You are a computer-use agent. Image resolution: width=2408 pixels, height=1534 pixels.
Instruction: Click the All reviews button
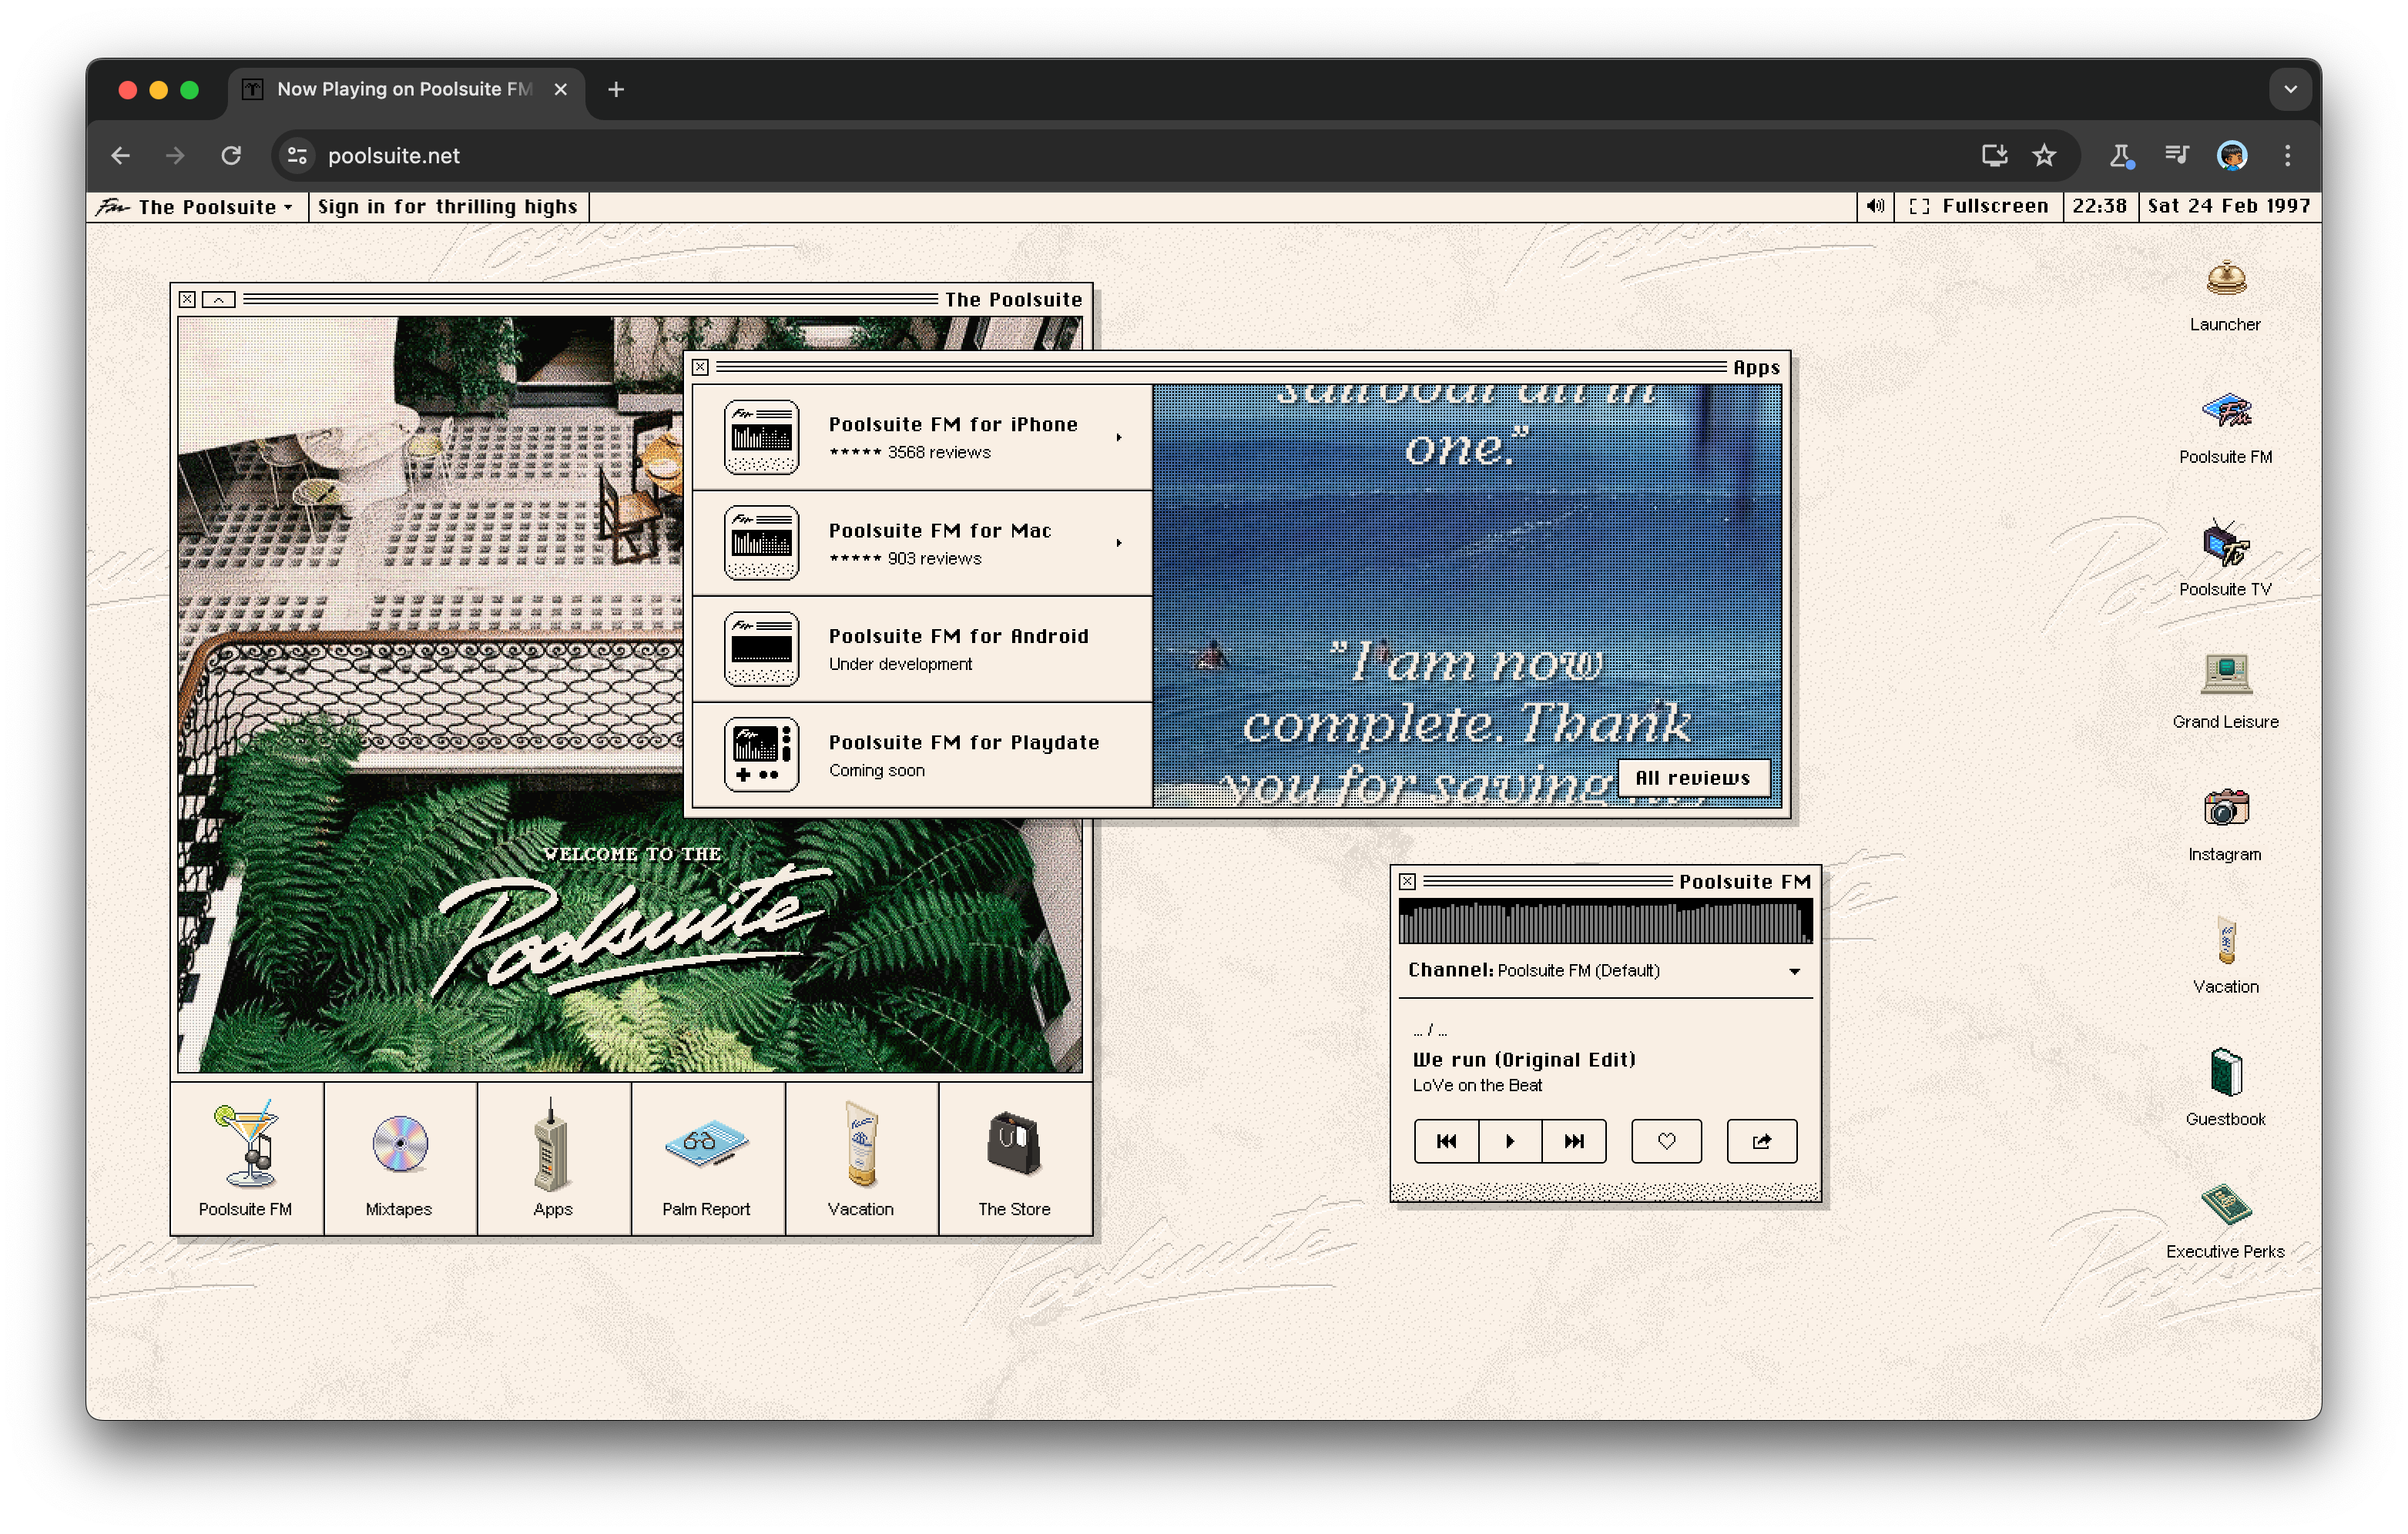click(1692, 777)
